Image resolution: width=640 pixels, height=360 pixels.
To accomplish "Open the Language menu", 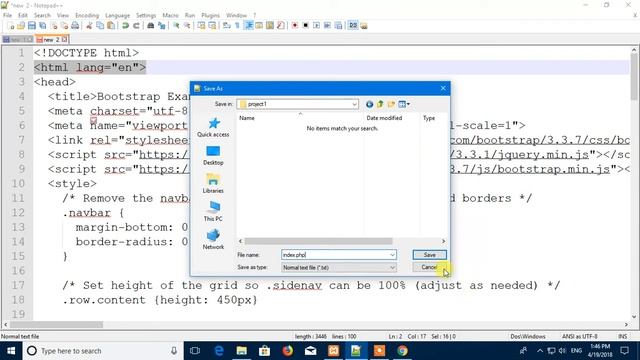I will [x=117, y=15].
